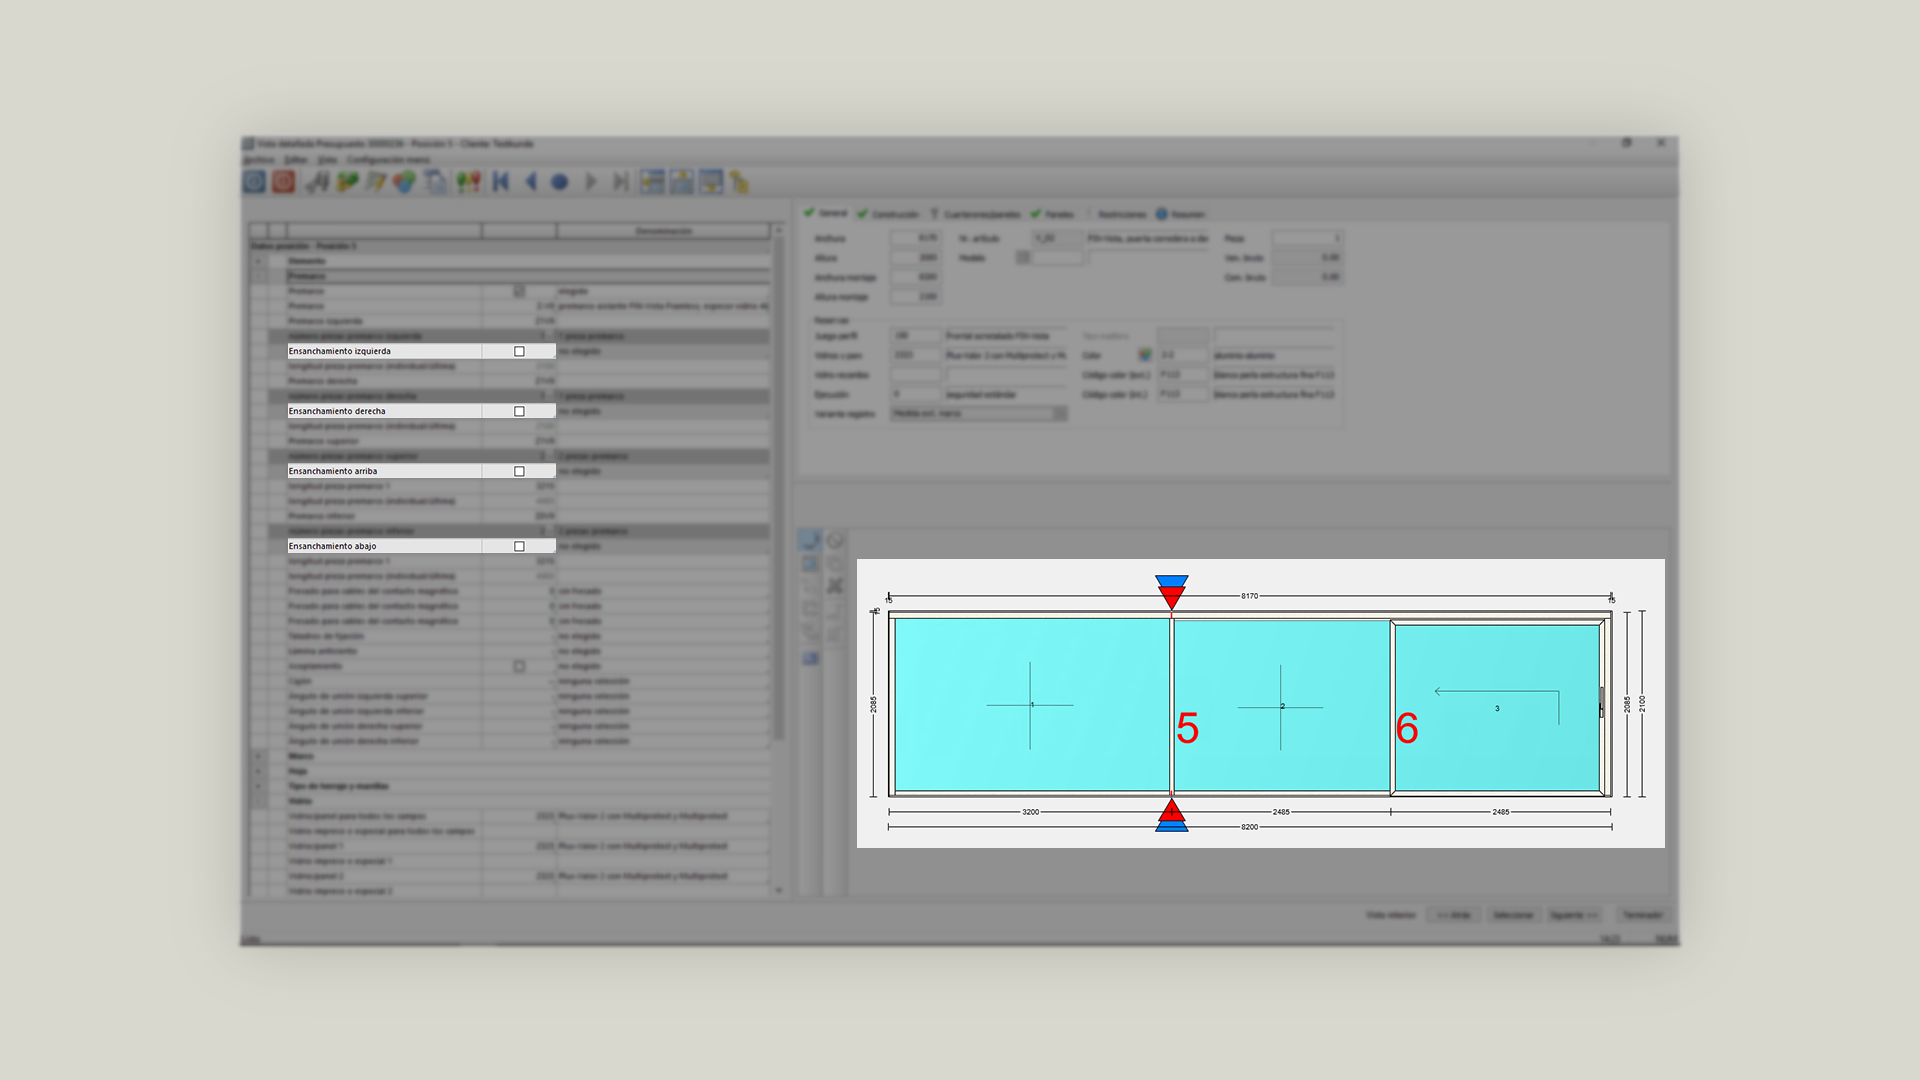1920x1080 pixels.
Task: Click the red round toolbar icon
Action: point(284,182)
